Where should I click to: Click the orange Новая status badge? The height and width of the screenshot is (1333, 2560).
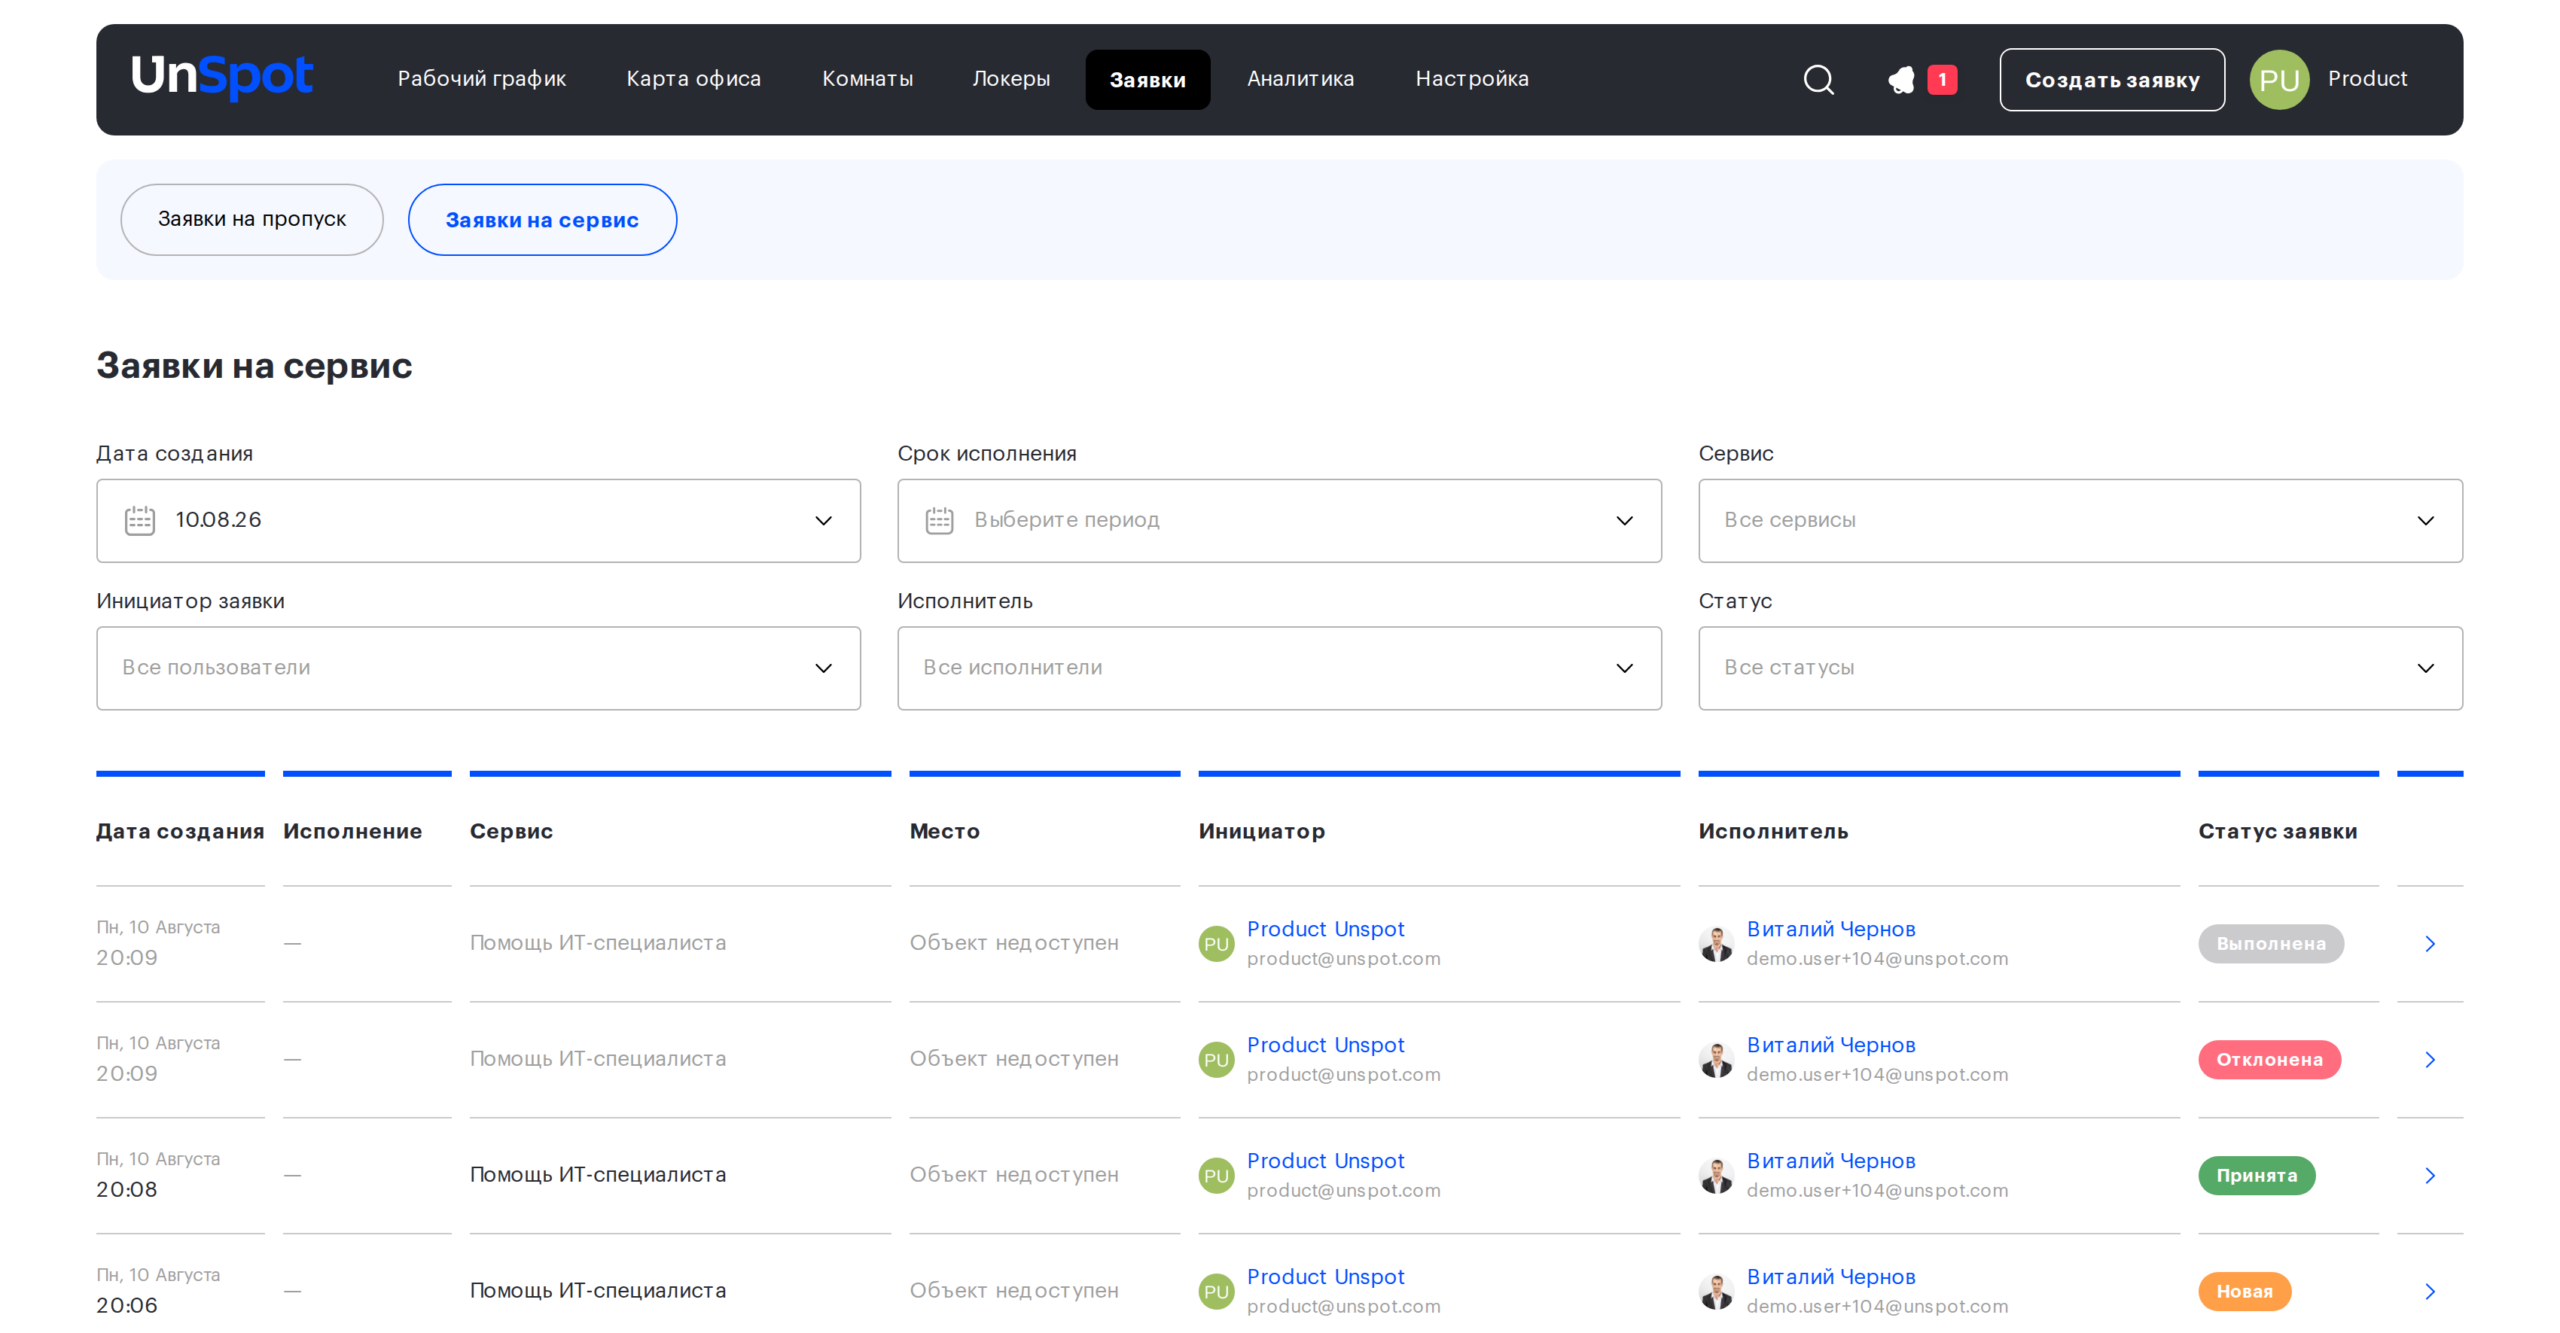(x=2244, y=1291)
